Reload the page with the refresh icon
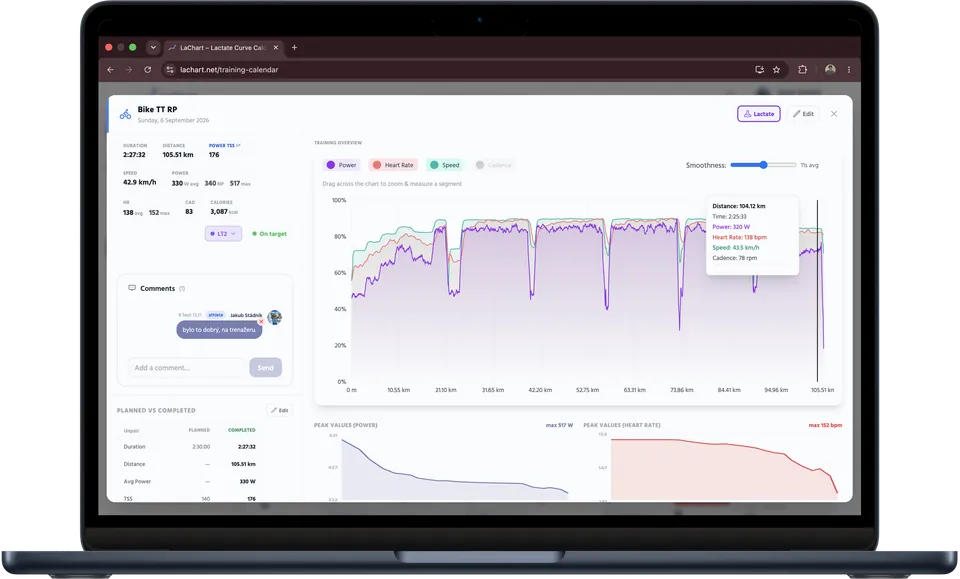The width and height of the screenshot is (960, 579). (148, 70)
